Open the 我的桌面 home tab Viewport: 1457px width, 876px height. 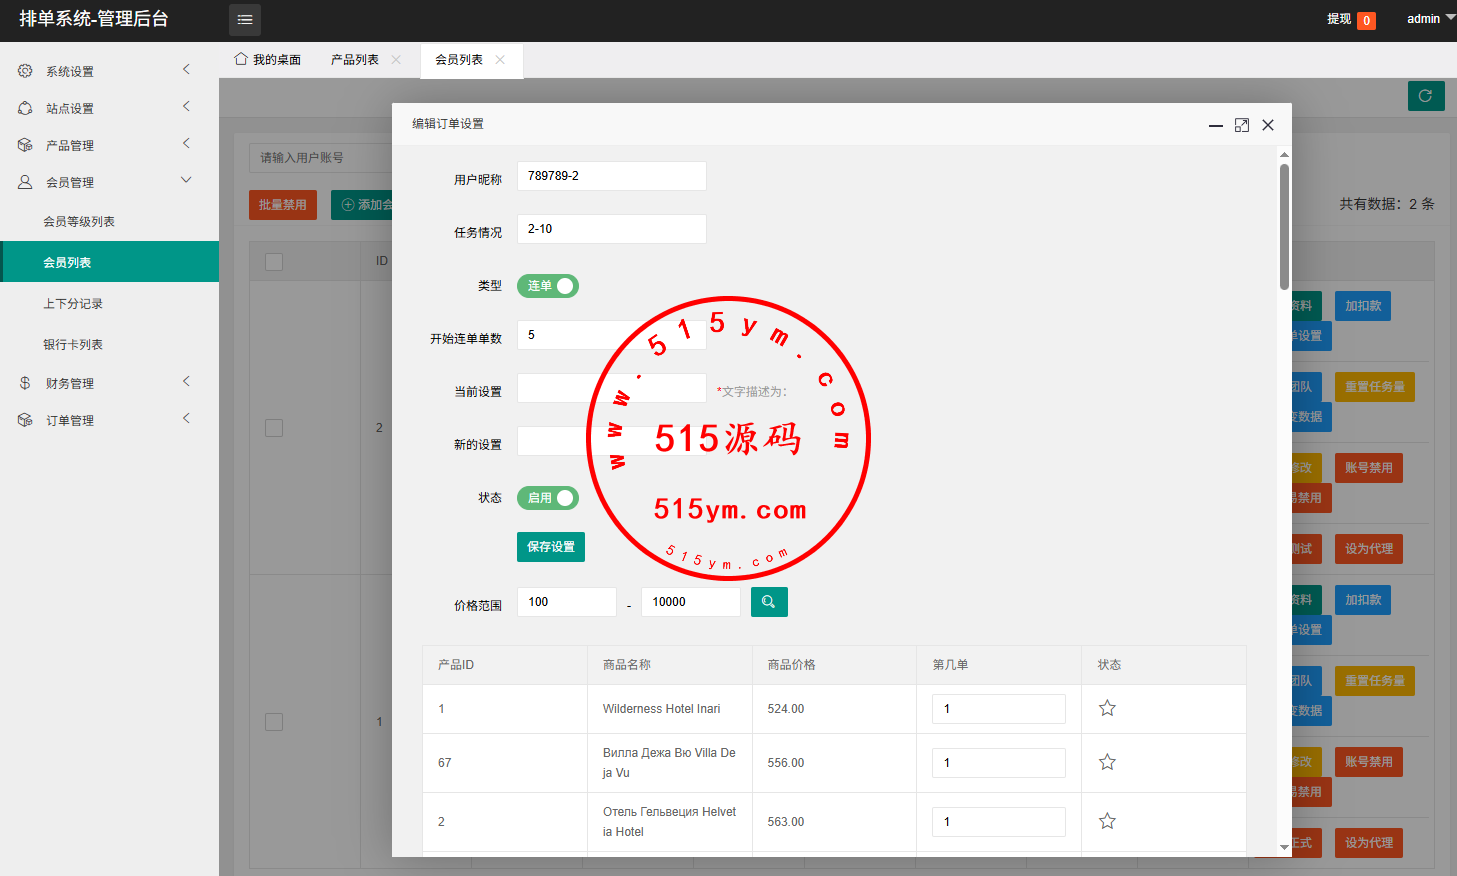pos(268,60)
